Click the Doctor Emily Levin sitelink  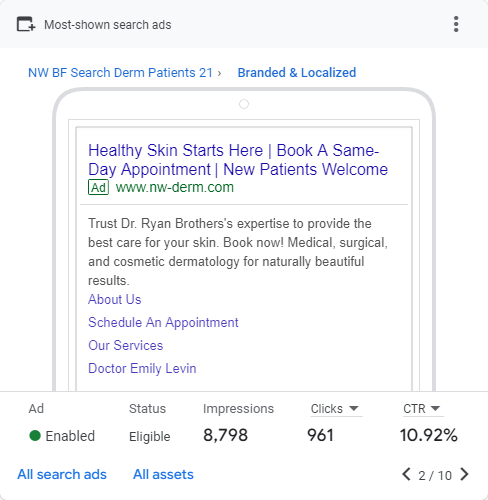[x=142, y=368]
